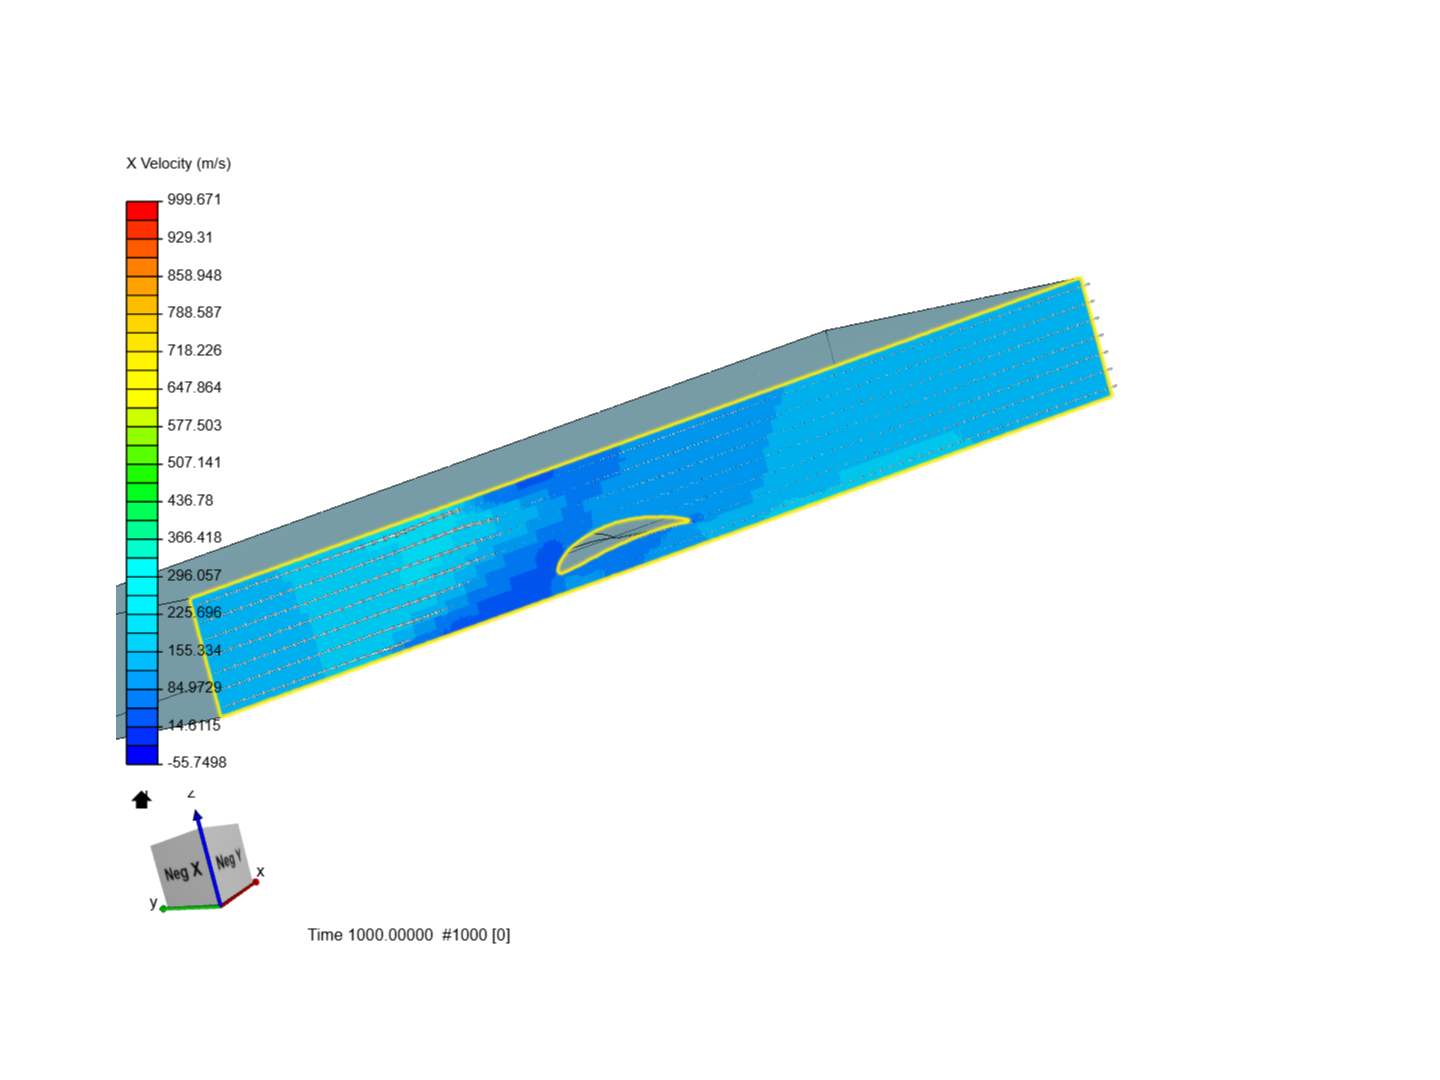
Task: Click the airfoil shape in the flow field
Action: pyautogui.click(x=620, y=542)
